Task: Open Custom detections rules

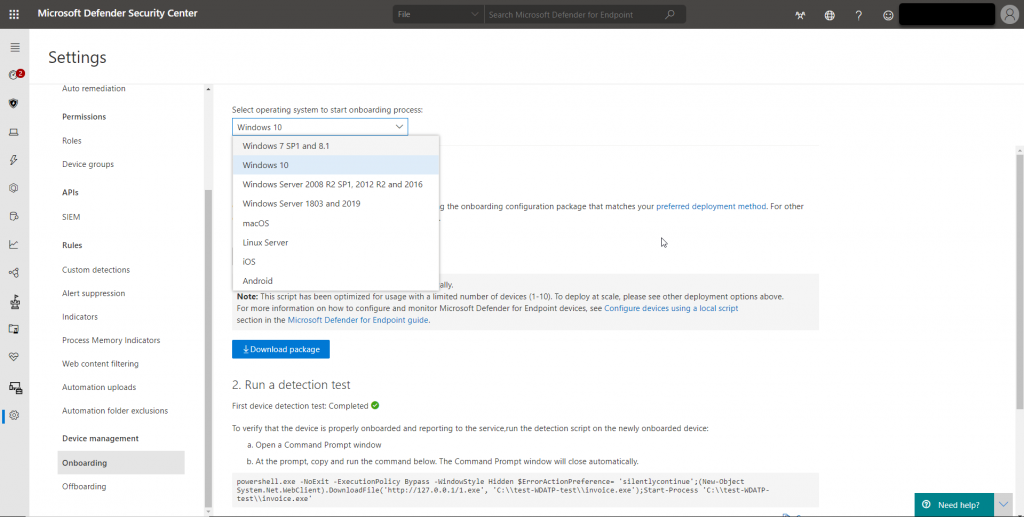Action: 96,270
